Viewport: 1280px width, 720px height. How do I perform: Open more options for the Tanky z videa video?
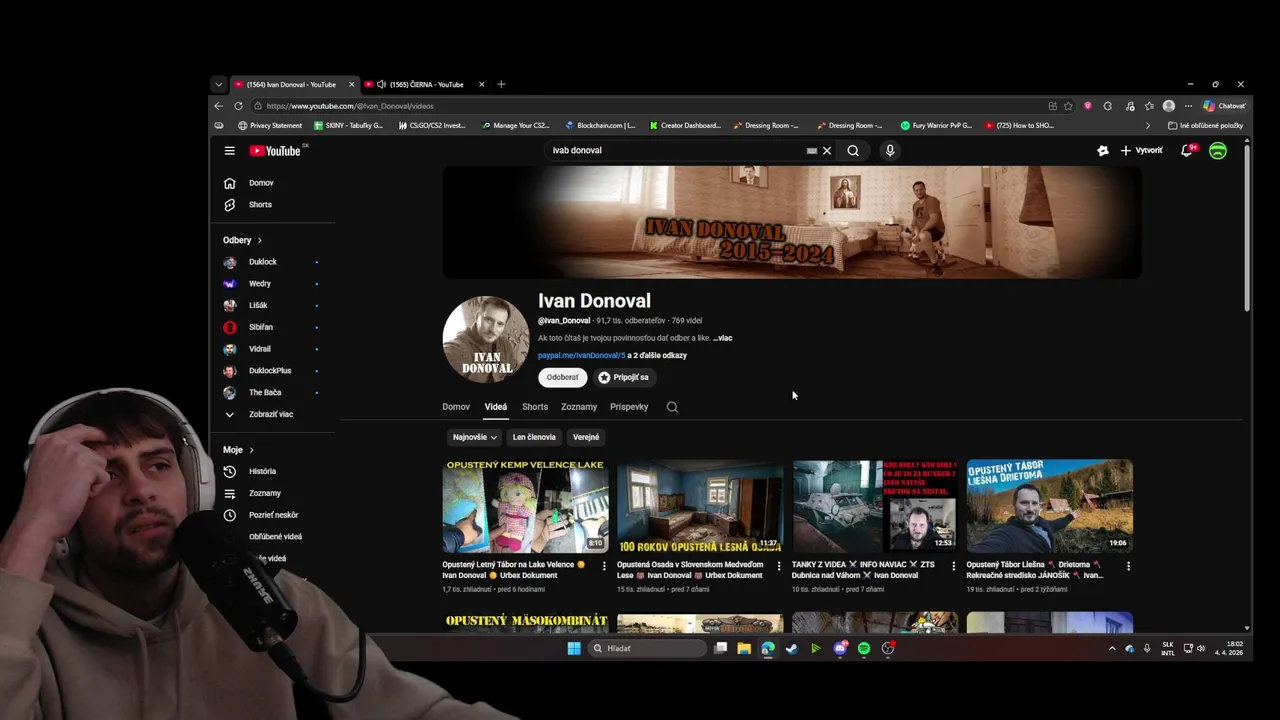pyautogui.click(x=953, y=566)
